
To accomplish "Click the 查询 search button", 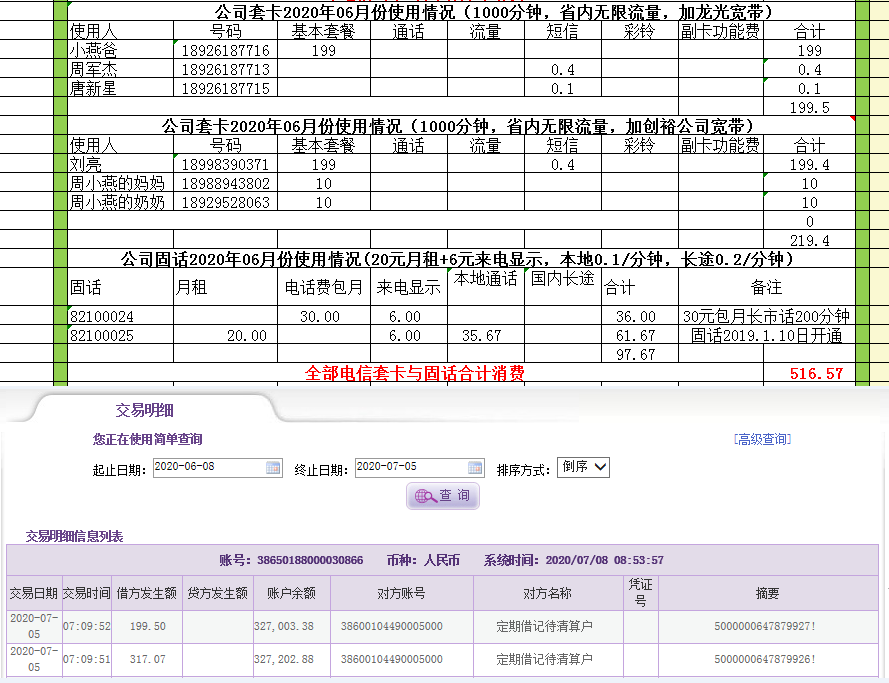I will (442, 496).
